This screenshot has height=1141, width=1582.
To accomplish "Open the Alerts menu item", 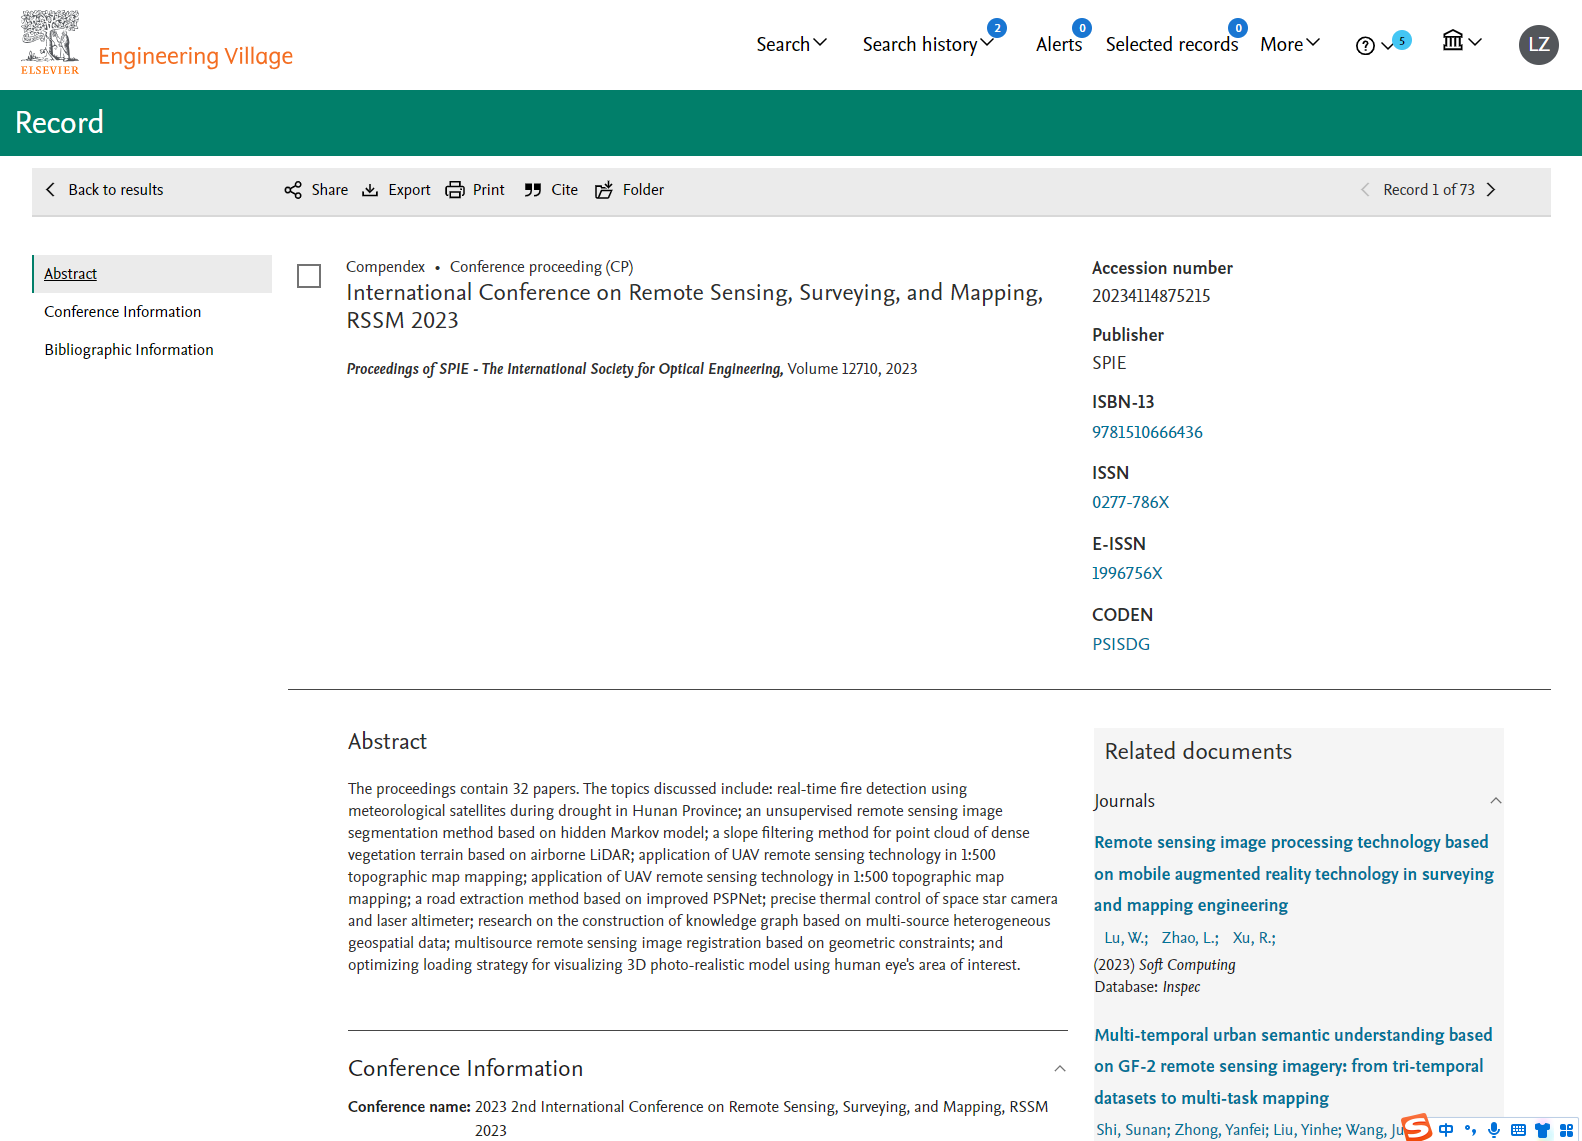I will (1058, 44).
